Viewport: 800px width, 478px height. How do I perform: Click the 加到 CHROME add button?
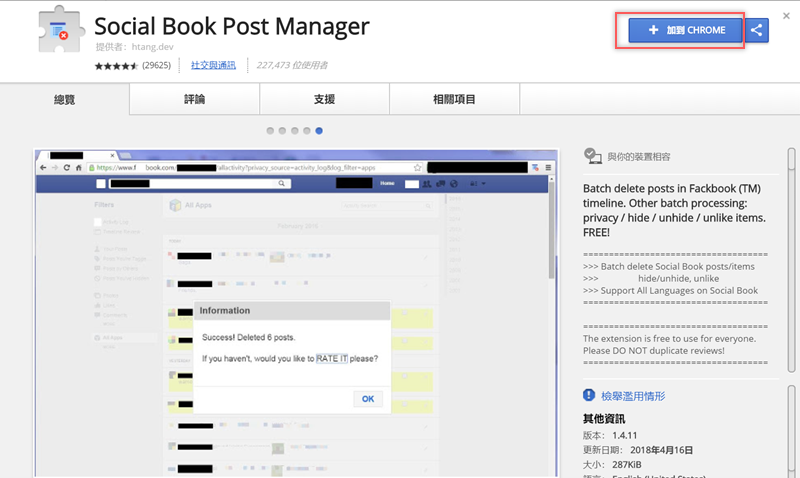tap(685, 30)
